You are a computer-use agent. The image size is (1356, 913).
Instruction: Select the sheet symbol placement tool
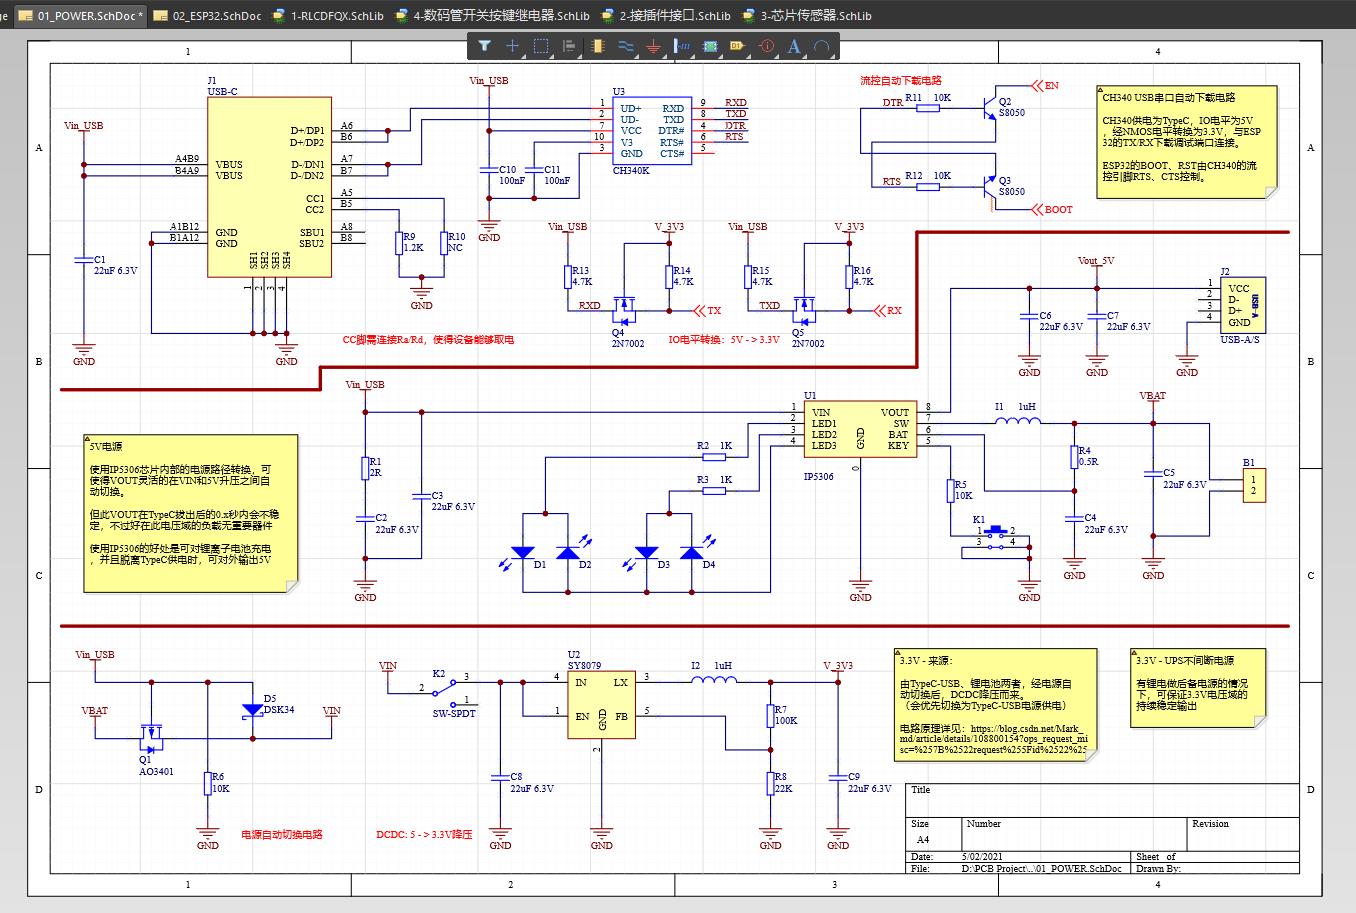[711, 46]
